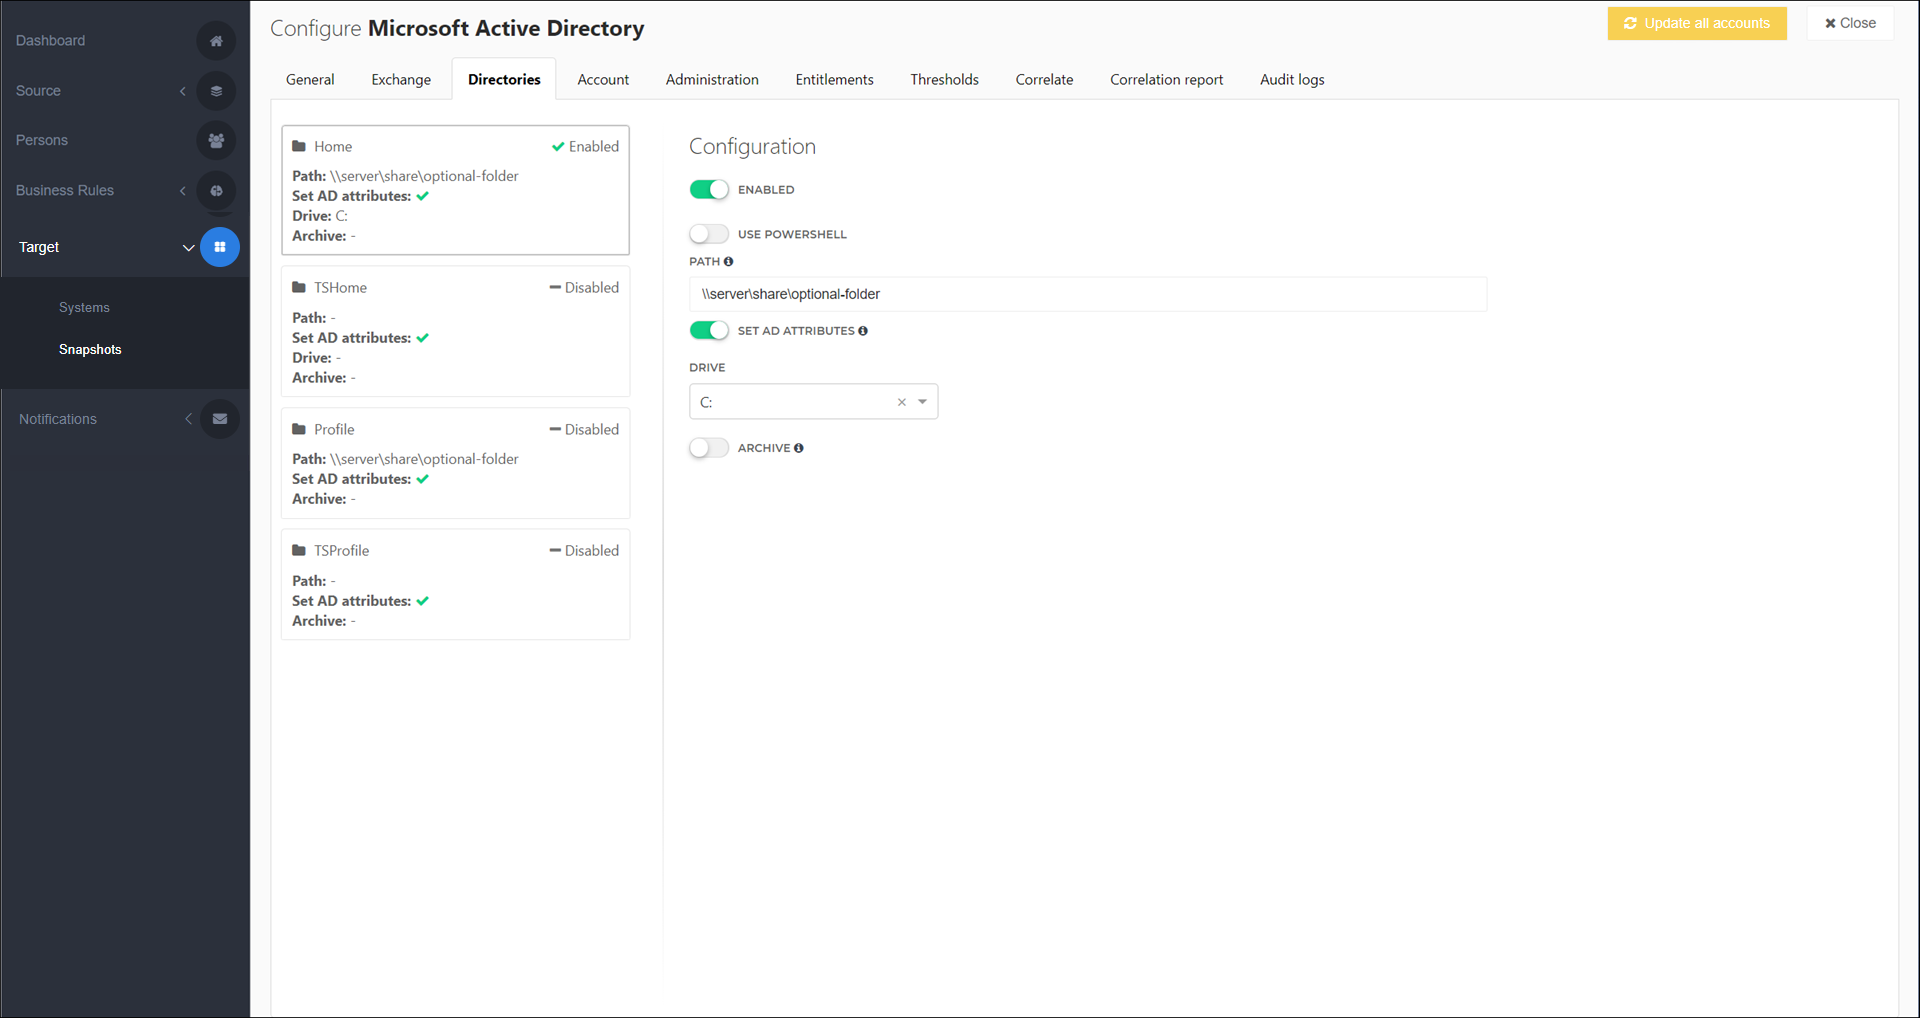1920x1019 pixels.
Task: Open the Source sidebar menu label
Action: tap(38, 91)
